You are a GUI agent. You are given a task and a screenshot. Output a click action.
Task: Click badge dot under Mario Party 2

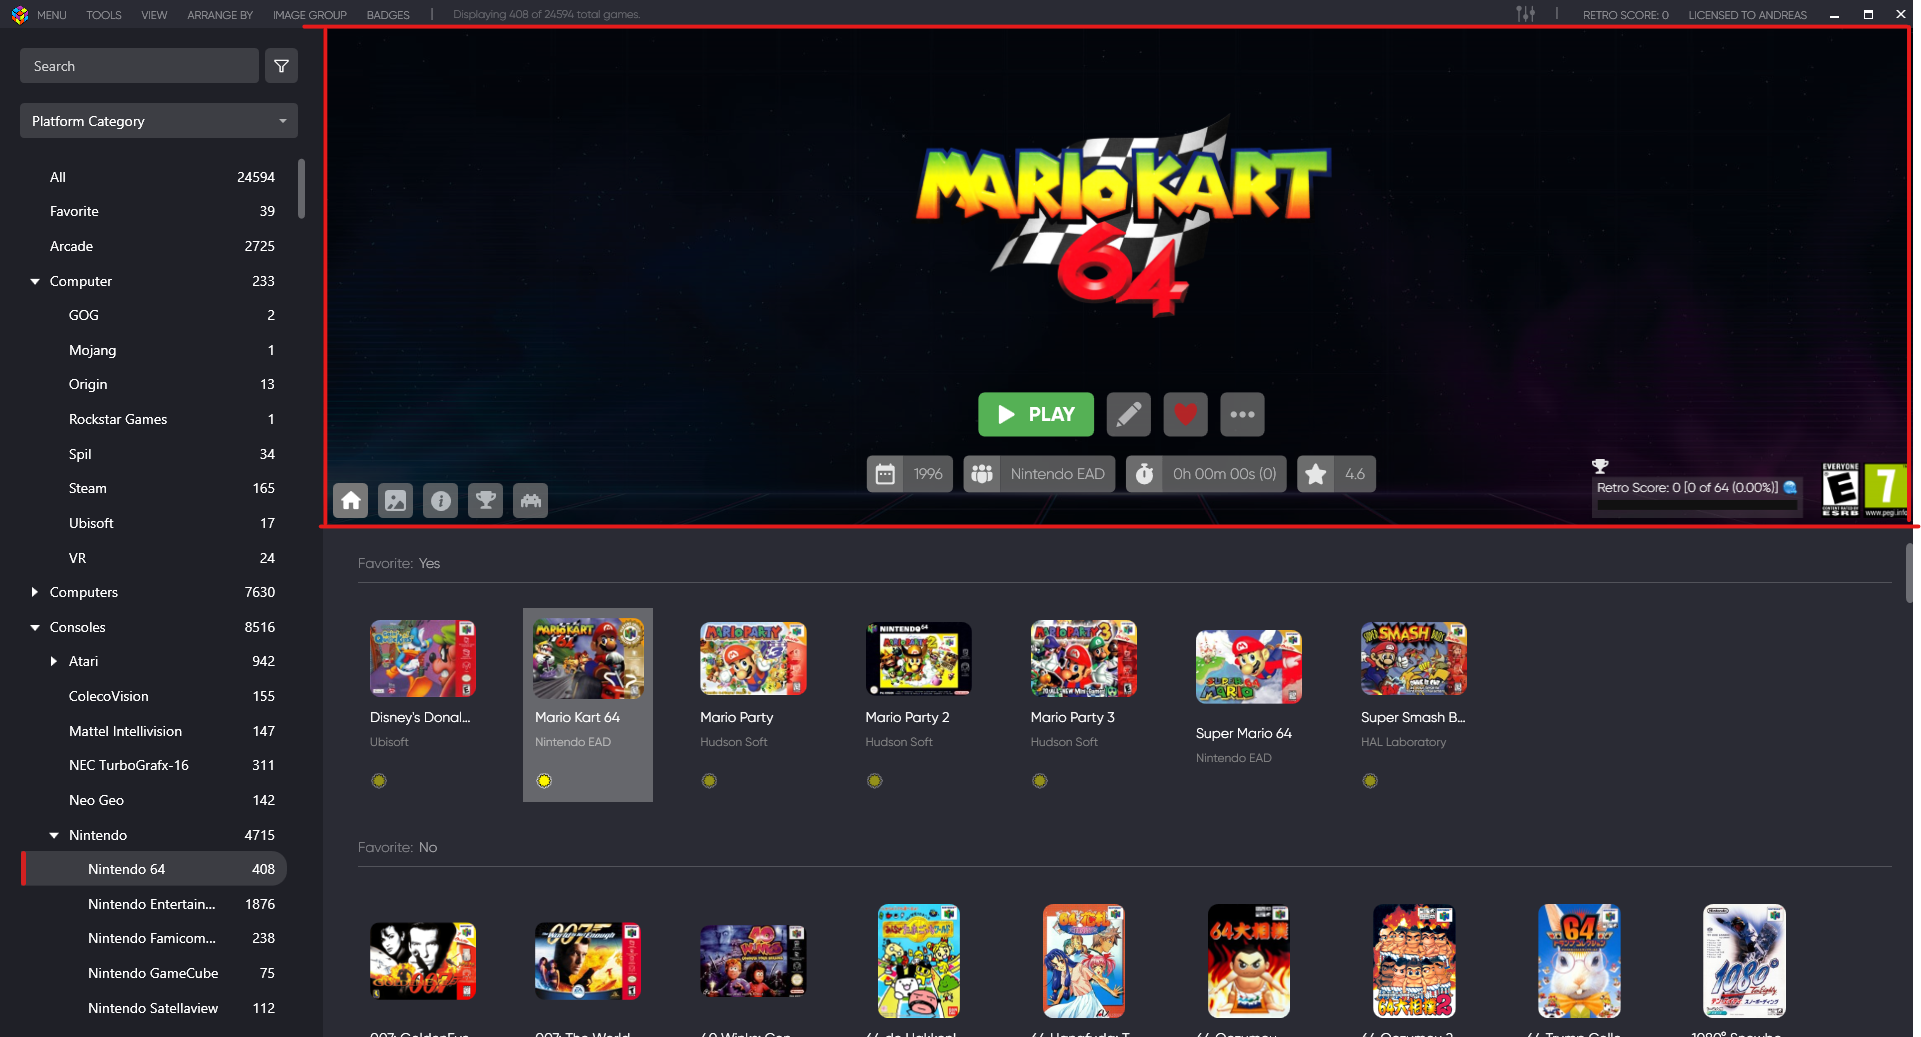click(x=875, y=781)
